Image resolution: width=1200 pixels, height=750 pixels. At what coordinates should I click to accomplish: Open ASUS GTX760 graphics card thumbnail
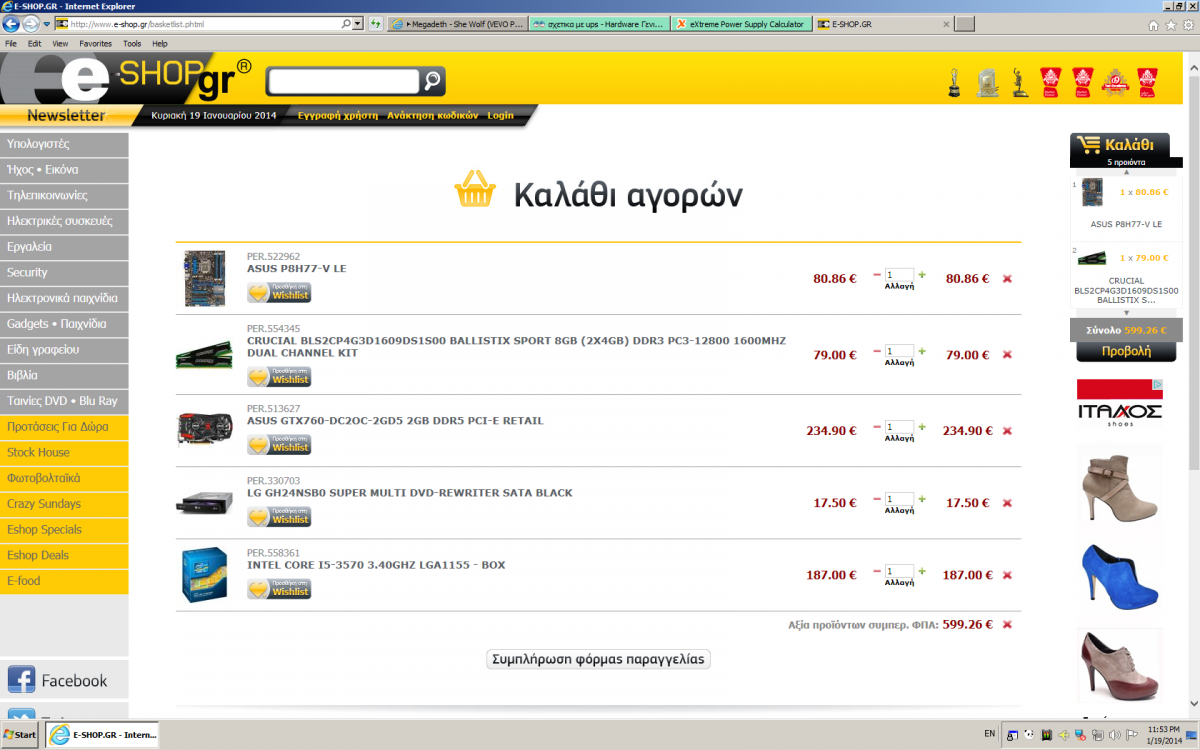(204, 429)
